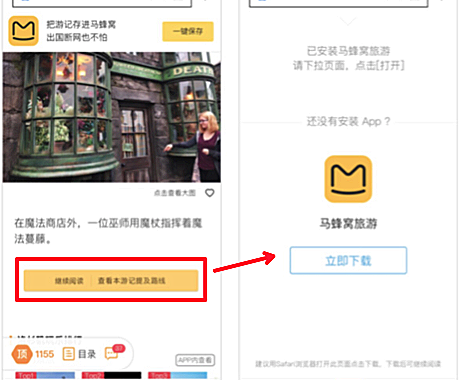Click the 请下拉页面，点击[打开] instruction line
459x380 pixels.
pos(348,65)
